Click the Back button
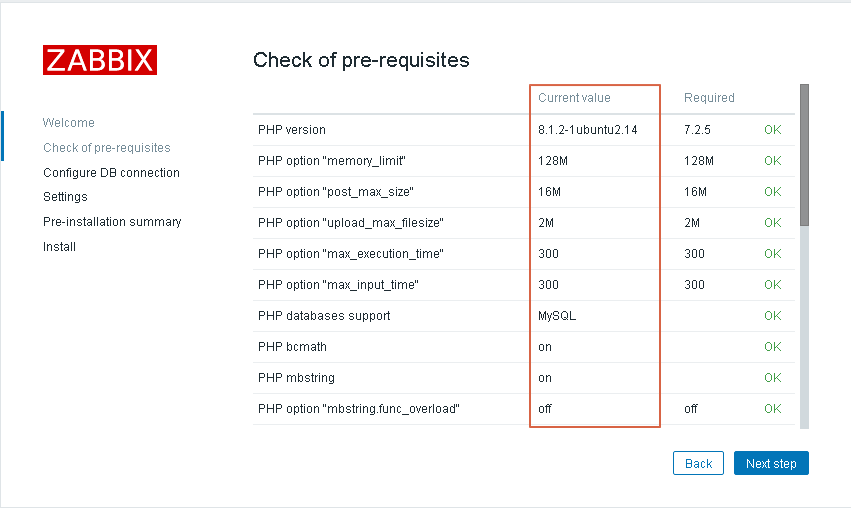Viewport: 851px width, 508px height. point(698,463)
